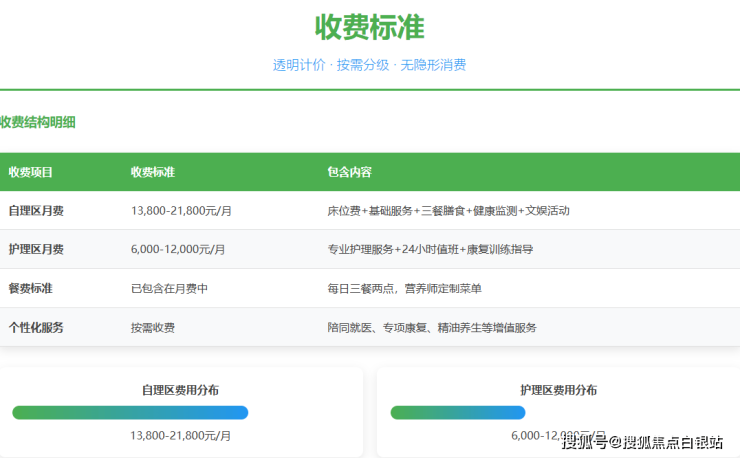Screen dimensions: 740x458
Task: Select the 餐费标准 row label
Action: [x=30, y=288]
